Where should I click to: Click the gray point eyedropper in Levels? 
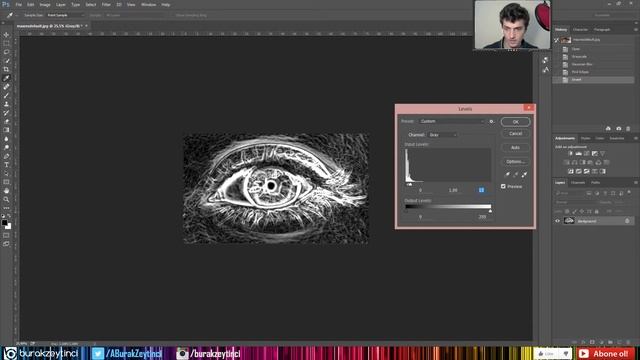click(516, 174)
